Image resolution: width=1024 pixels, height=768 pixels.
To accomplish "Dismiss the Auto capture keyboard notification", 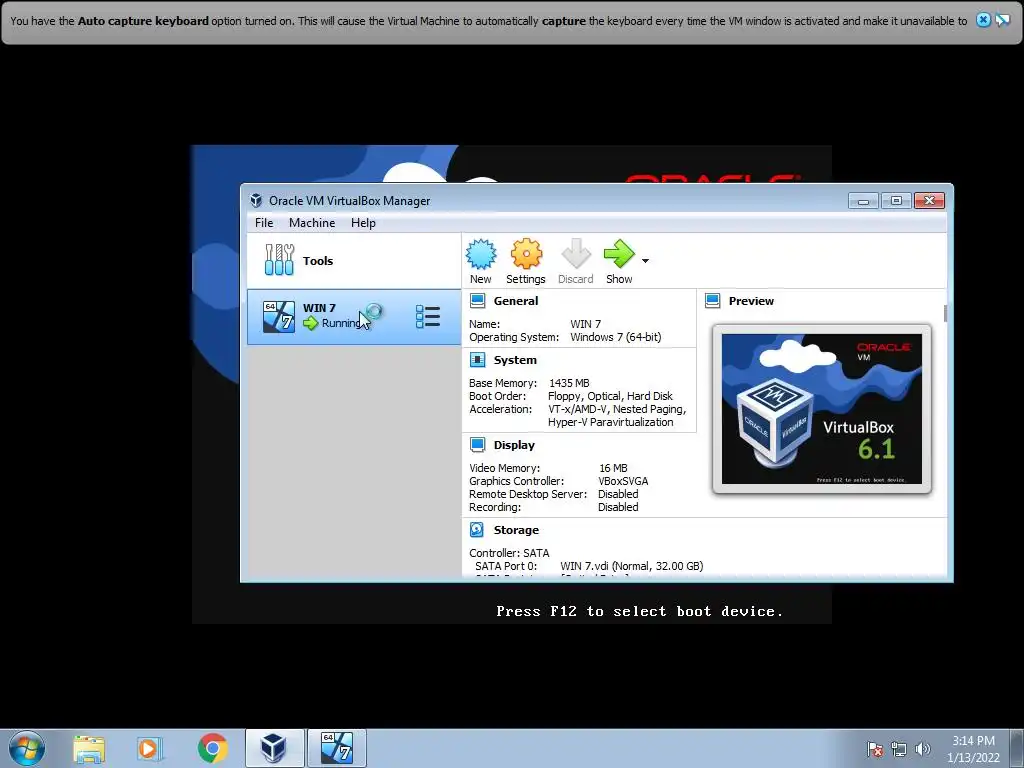I will (x=983, y=20).
